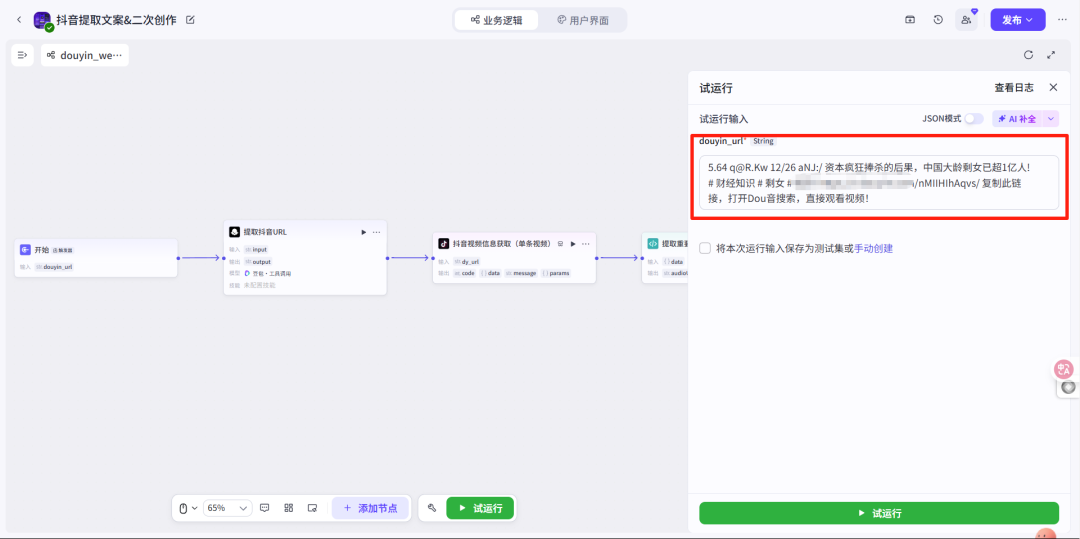Click the message output tag

521,273
